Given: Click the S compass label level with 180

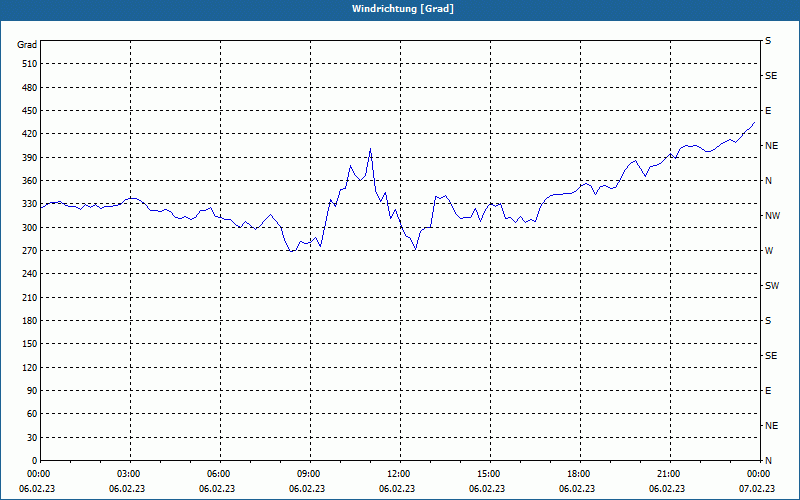Looking at the screenshot, I should pos(768,321).
